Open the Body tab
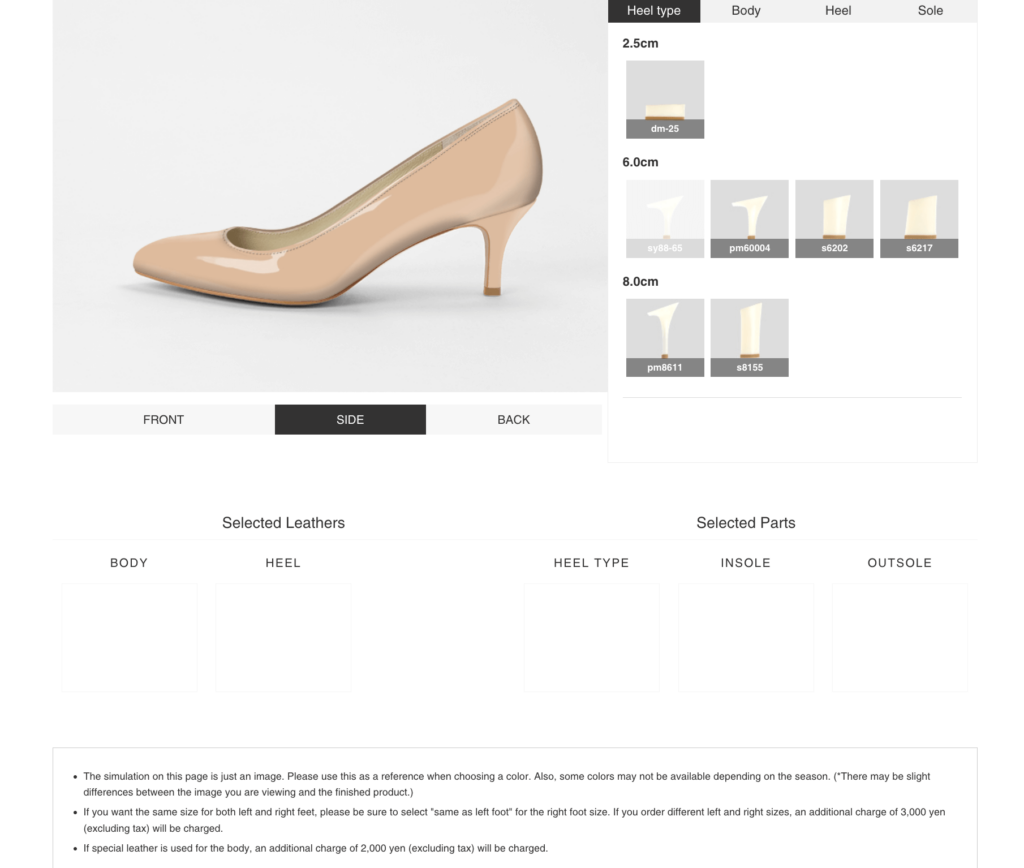This screenshot has height=868, width=1024. coord(746,11)
